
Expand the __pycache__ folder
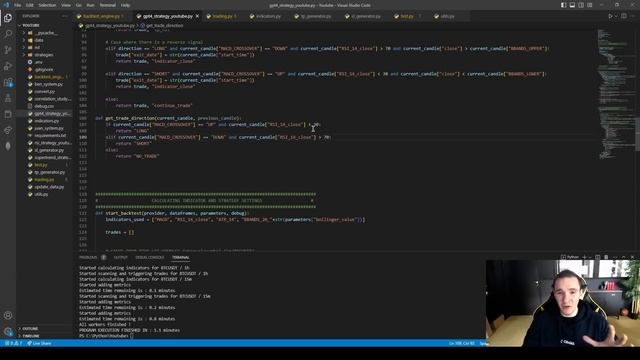pos(46,33)
